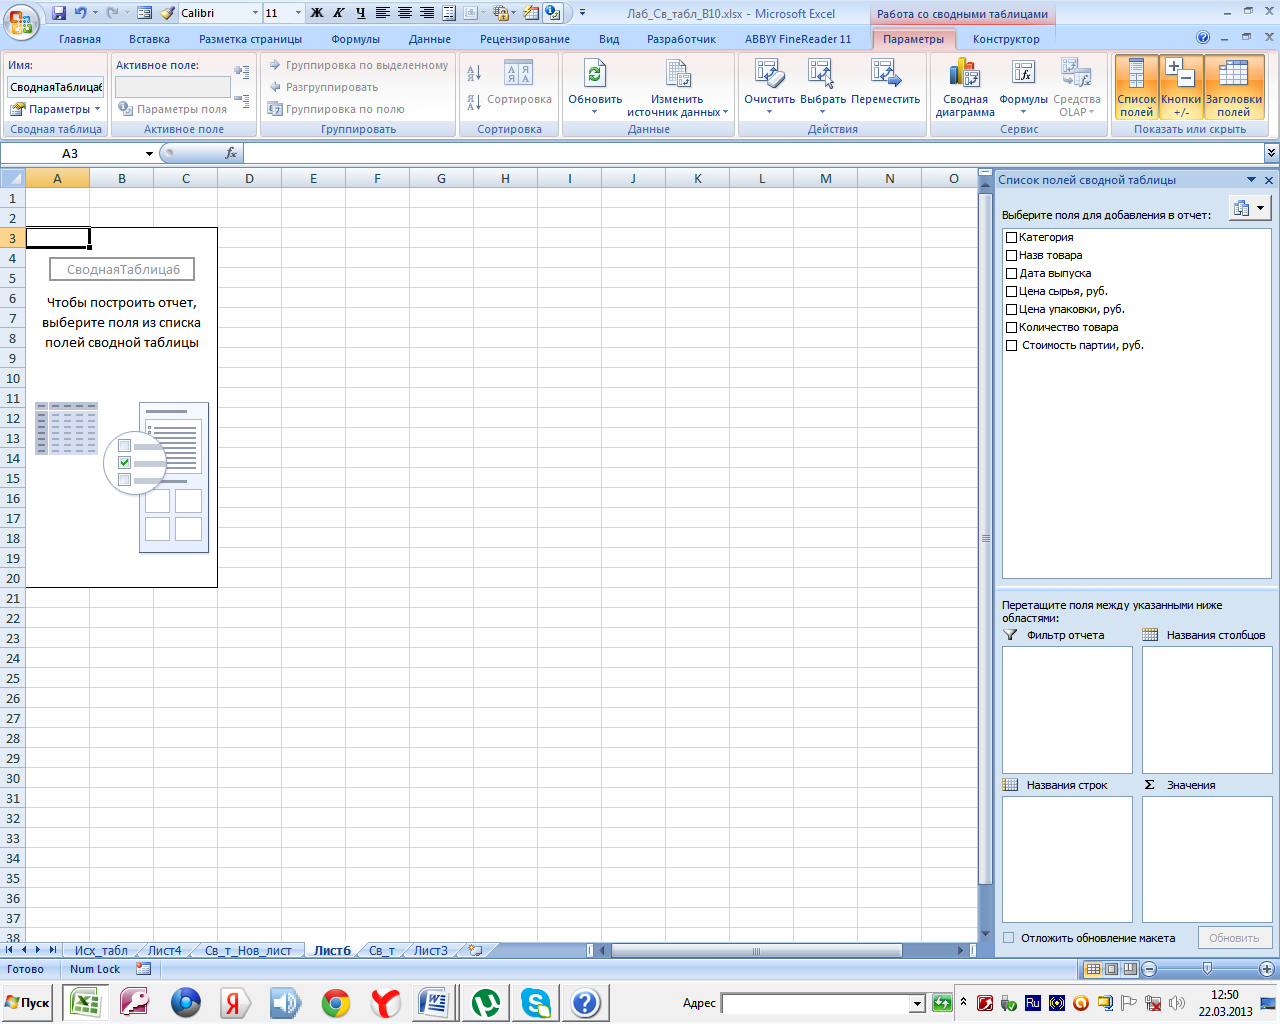The height and width of the screenshot is (1024, 1280).
Task: Sort descending Я to А
Action: pos(474,102)
